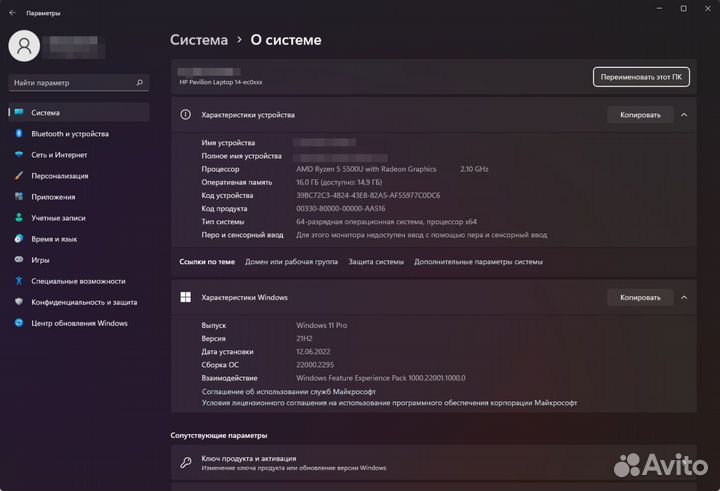Viewport: 720px width, 491px height.
Task: Click 'Windows Feature Experience Pack' value
Action: (x=381, y=378)
